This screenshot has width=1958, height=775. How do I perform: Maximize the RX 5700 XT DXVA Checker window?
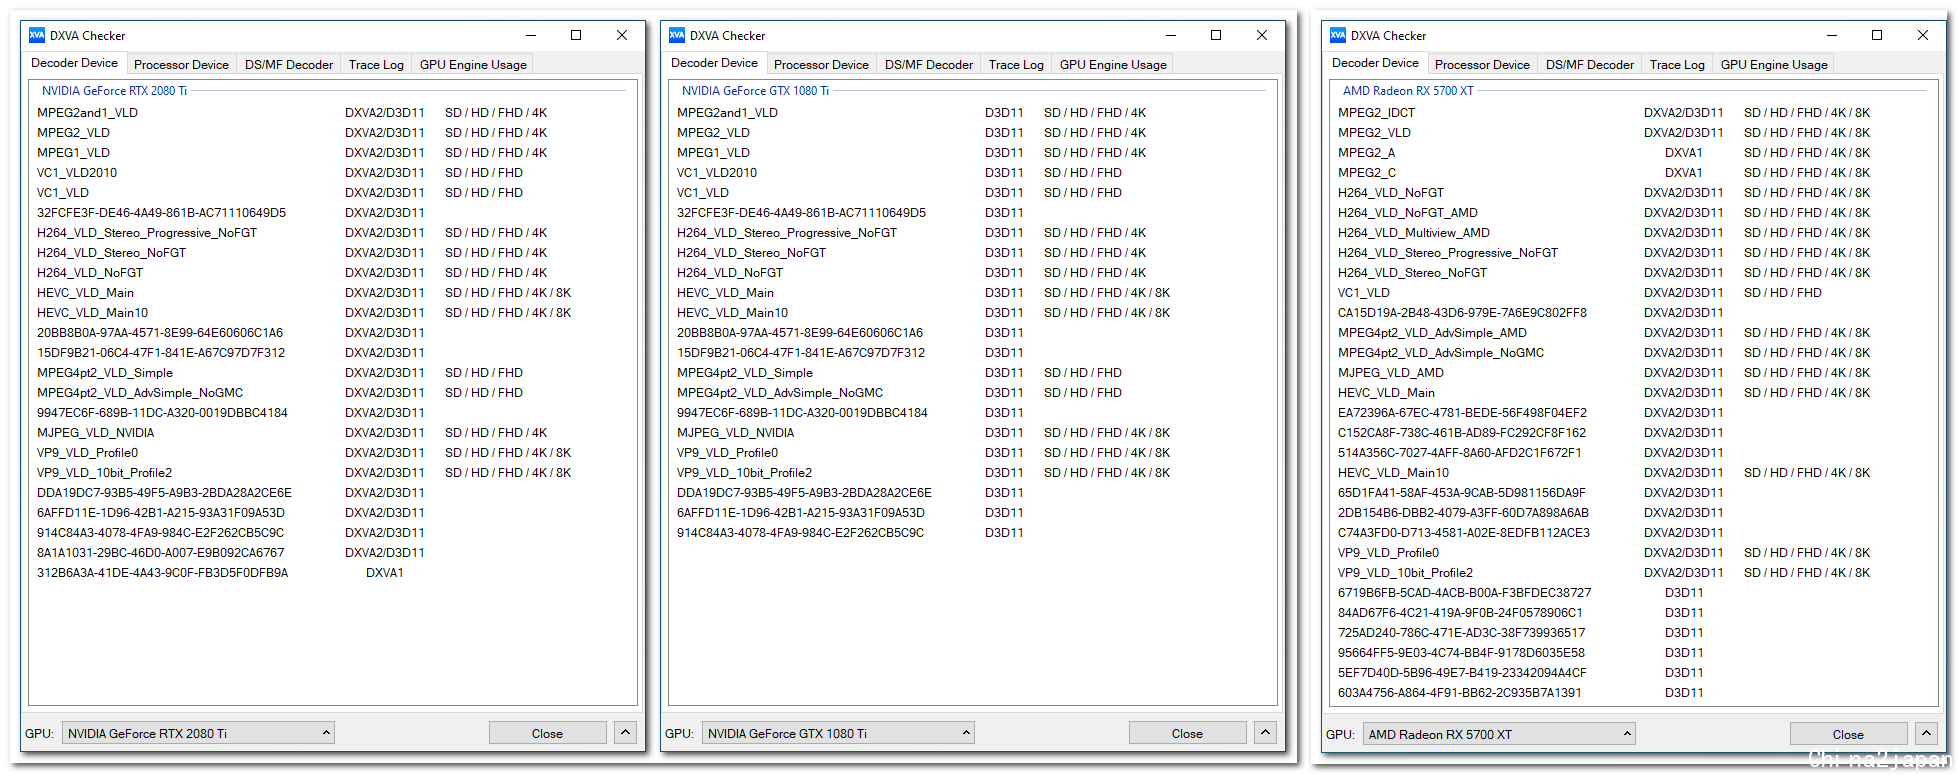coord(1877,35)
